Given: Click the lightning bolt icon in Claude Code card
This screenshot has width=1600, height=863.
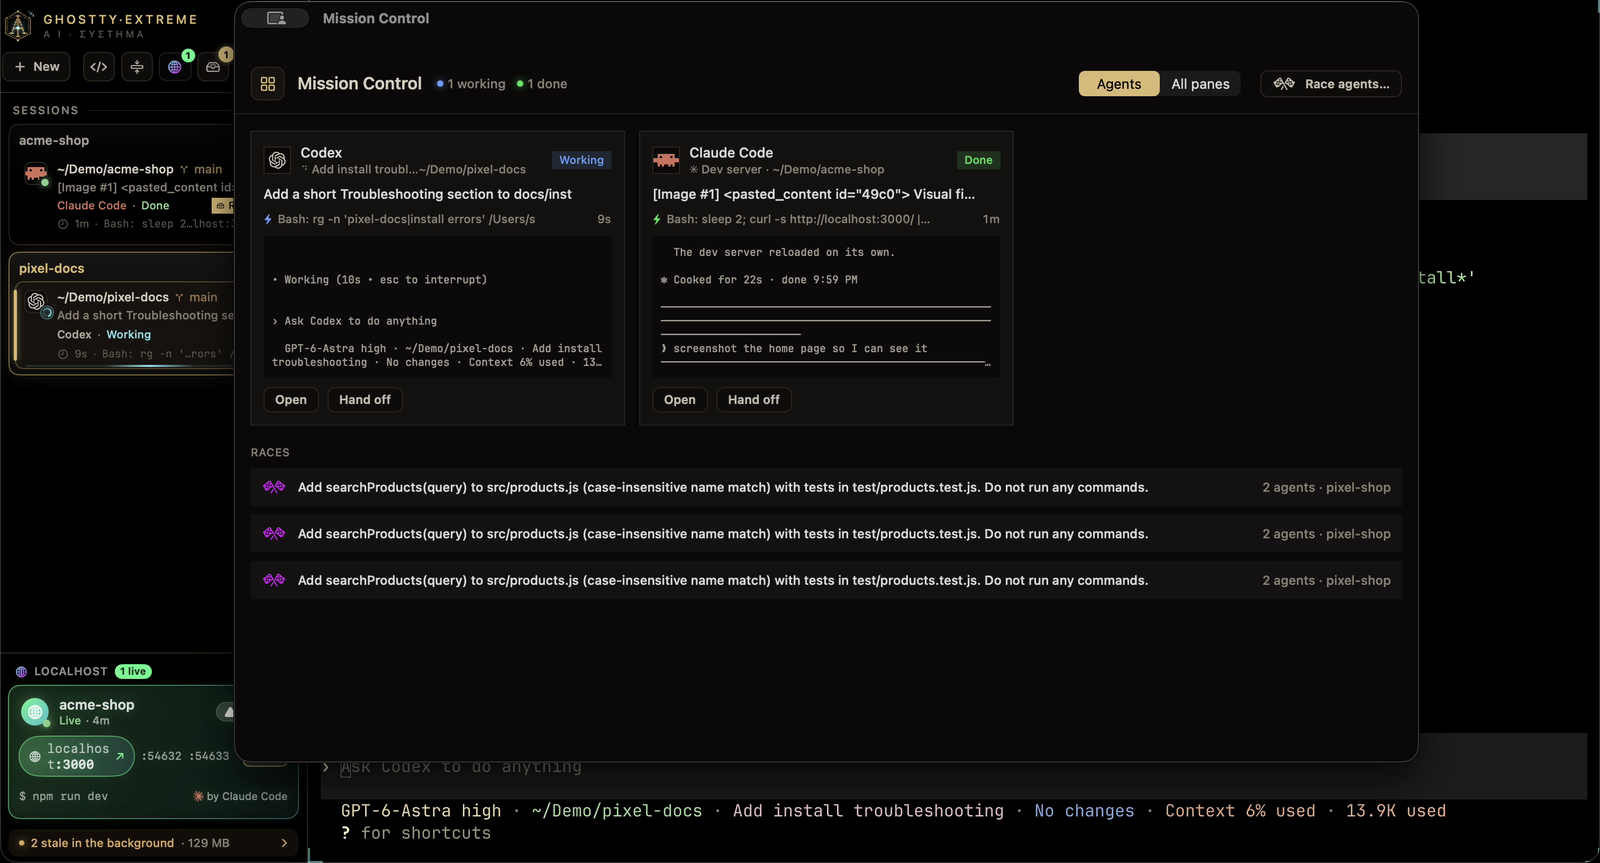Looking at the screenshot, I should click(x=657, y=219).
